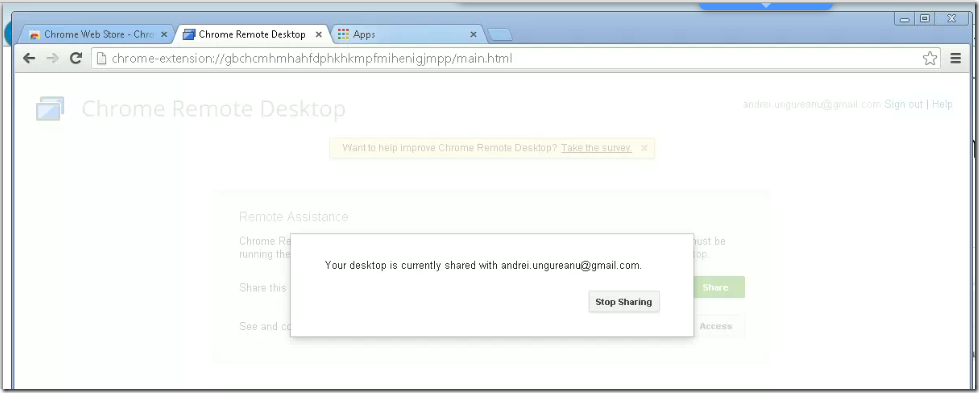979x393 pixels.
Task: Go back with the browser back arrow
Action: pos(29,58)
